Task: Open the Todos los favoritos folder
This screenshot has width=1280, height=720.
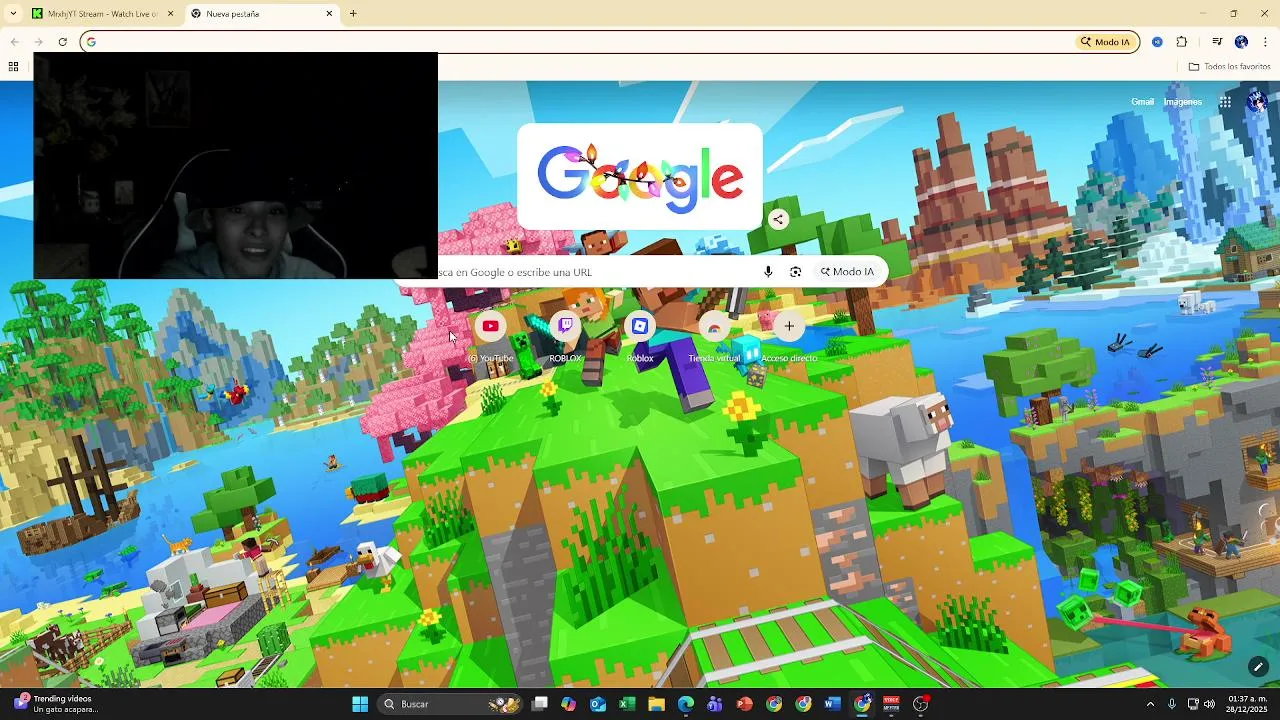Action: 1229,67
